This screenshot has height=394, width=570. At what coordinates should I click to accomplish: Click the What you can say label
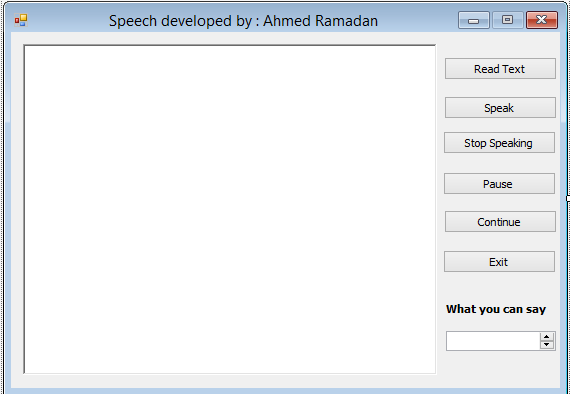[496, 309]
